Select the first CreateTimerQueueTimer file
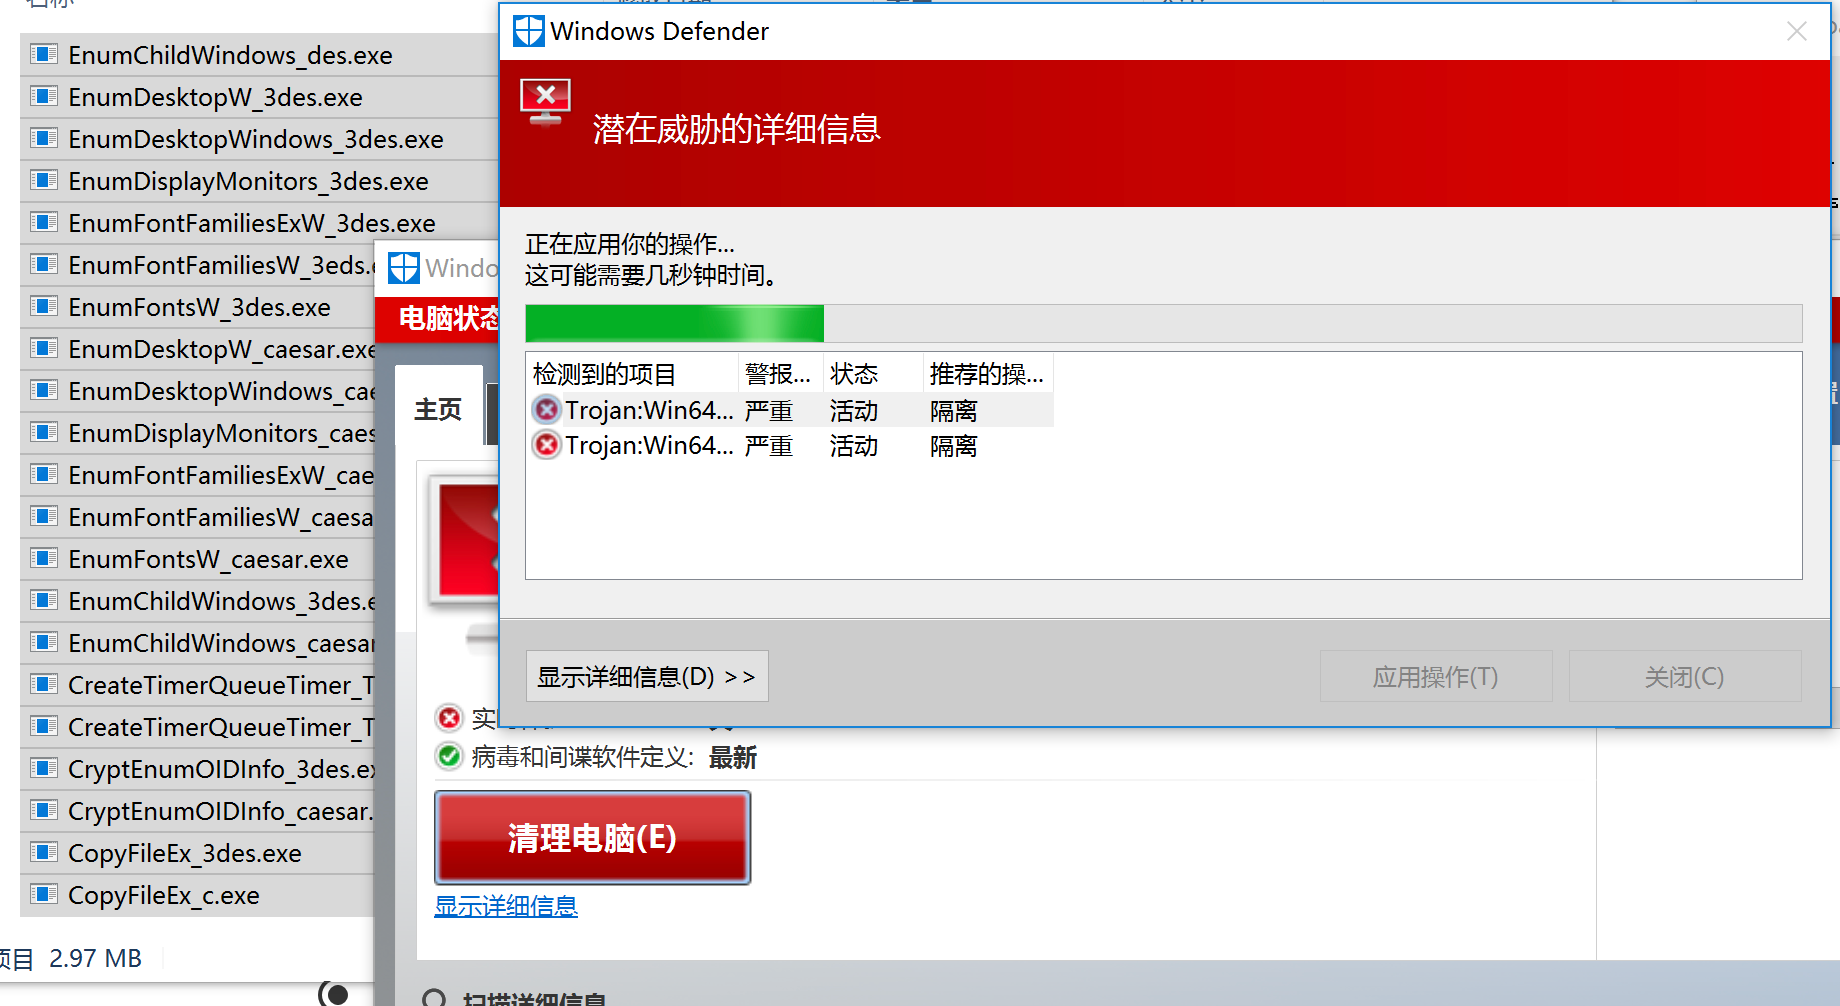Image resolution: width=1840 pixels, height=1006 pixels. click(221, 685)
